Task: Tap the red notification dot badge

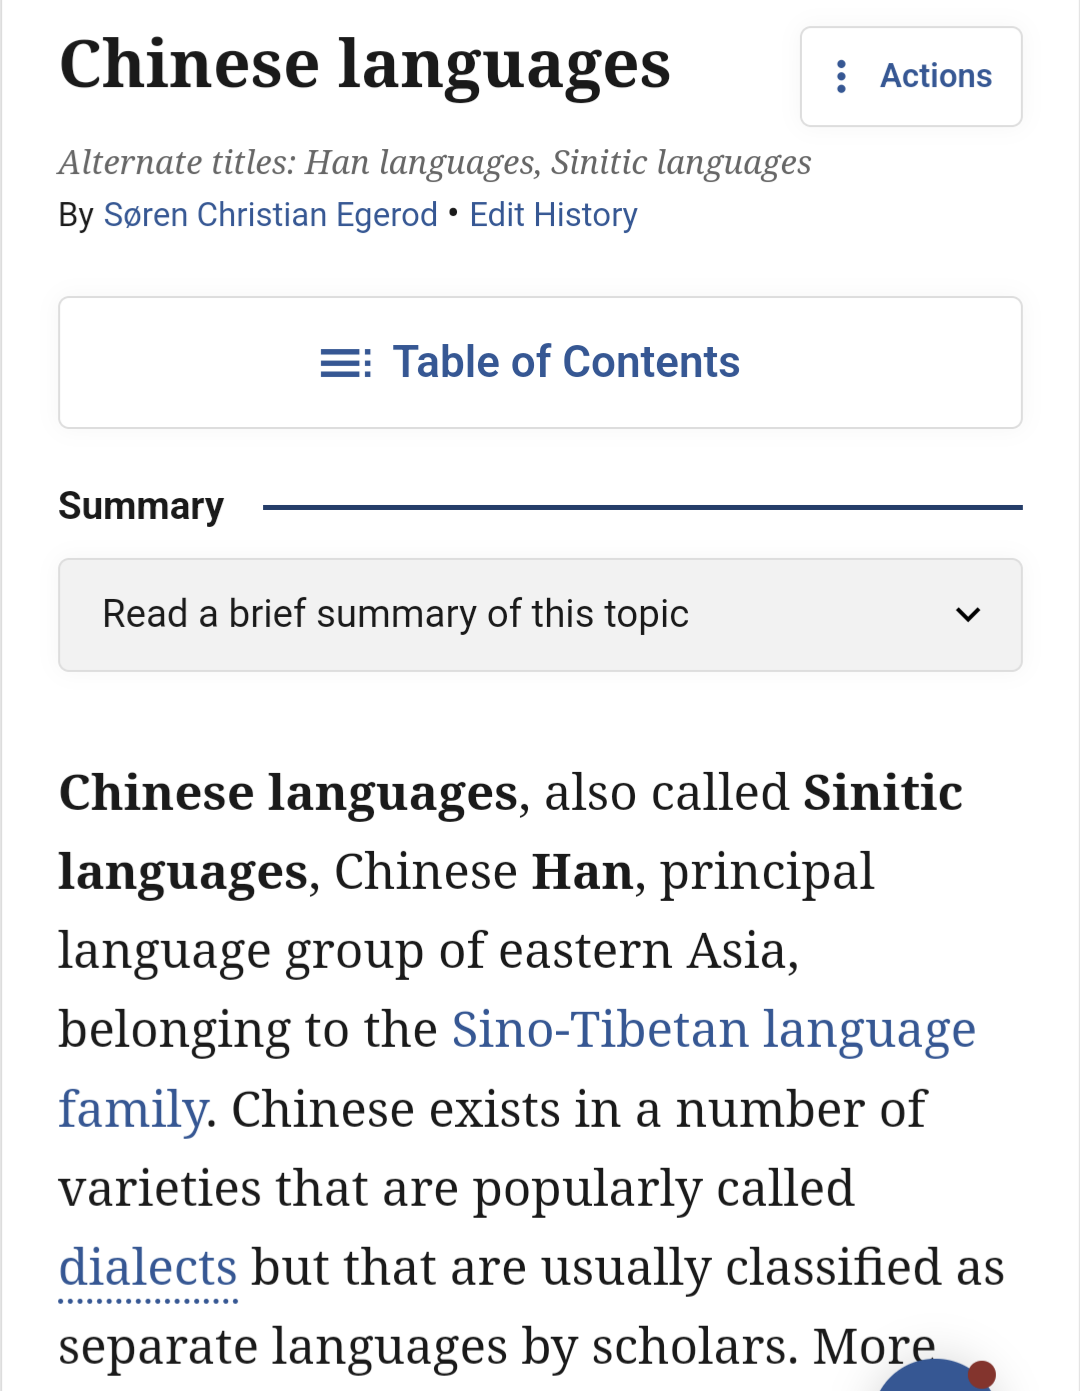Action: click(x=982, y=1374)
